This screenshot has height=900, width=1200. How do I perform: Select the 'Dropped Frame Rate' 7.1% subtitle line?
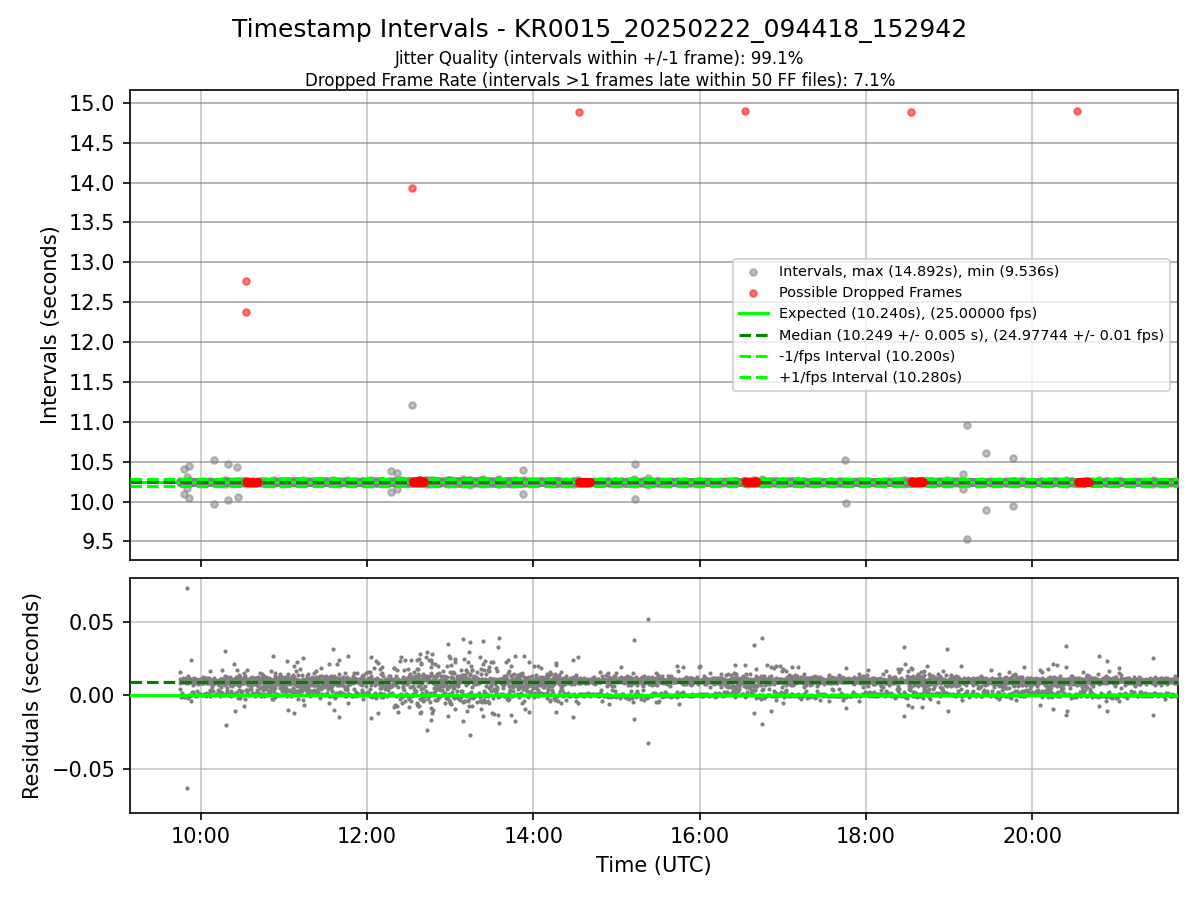[x=599, y=80]
